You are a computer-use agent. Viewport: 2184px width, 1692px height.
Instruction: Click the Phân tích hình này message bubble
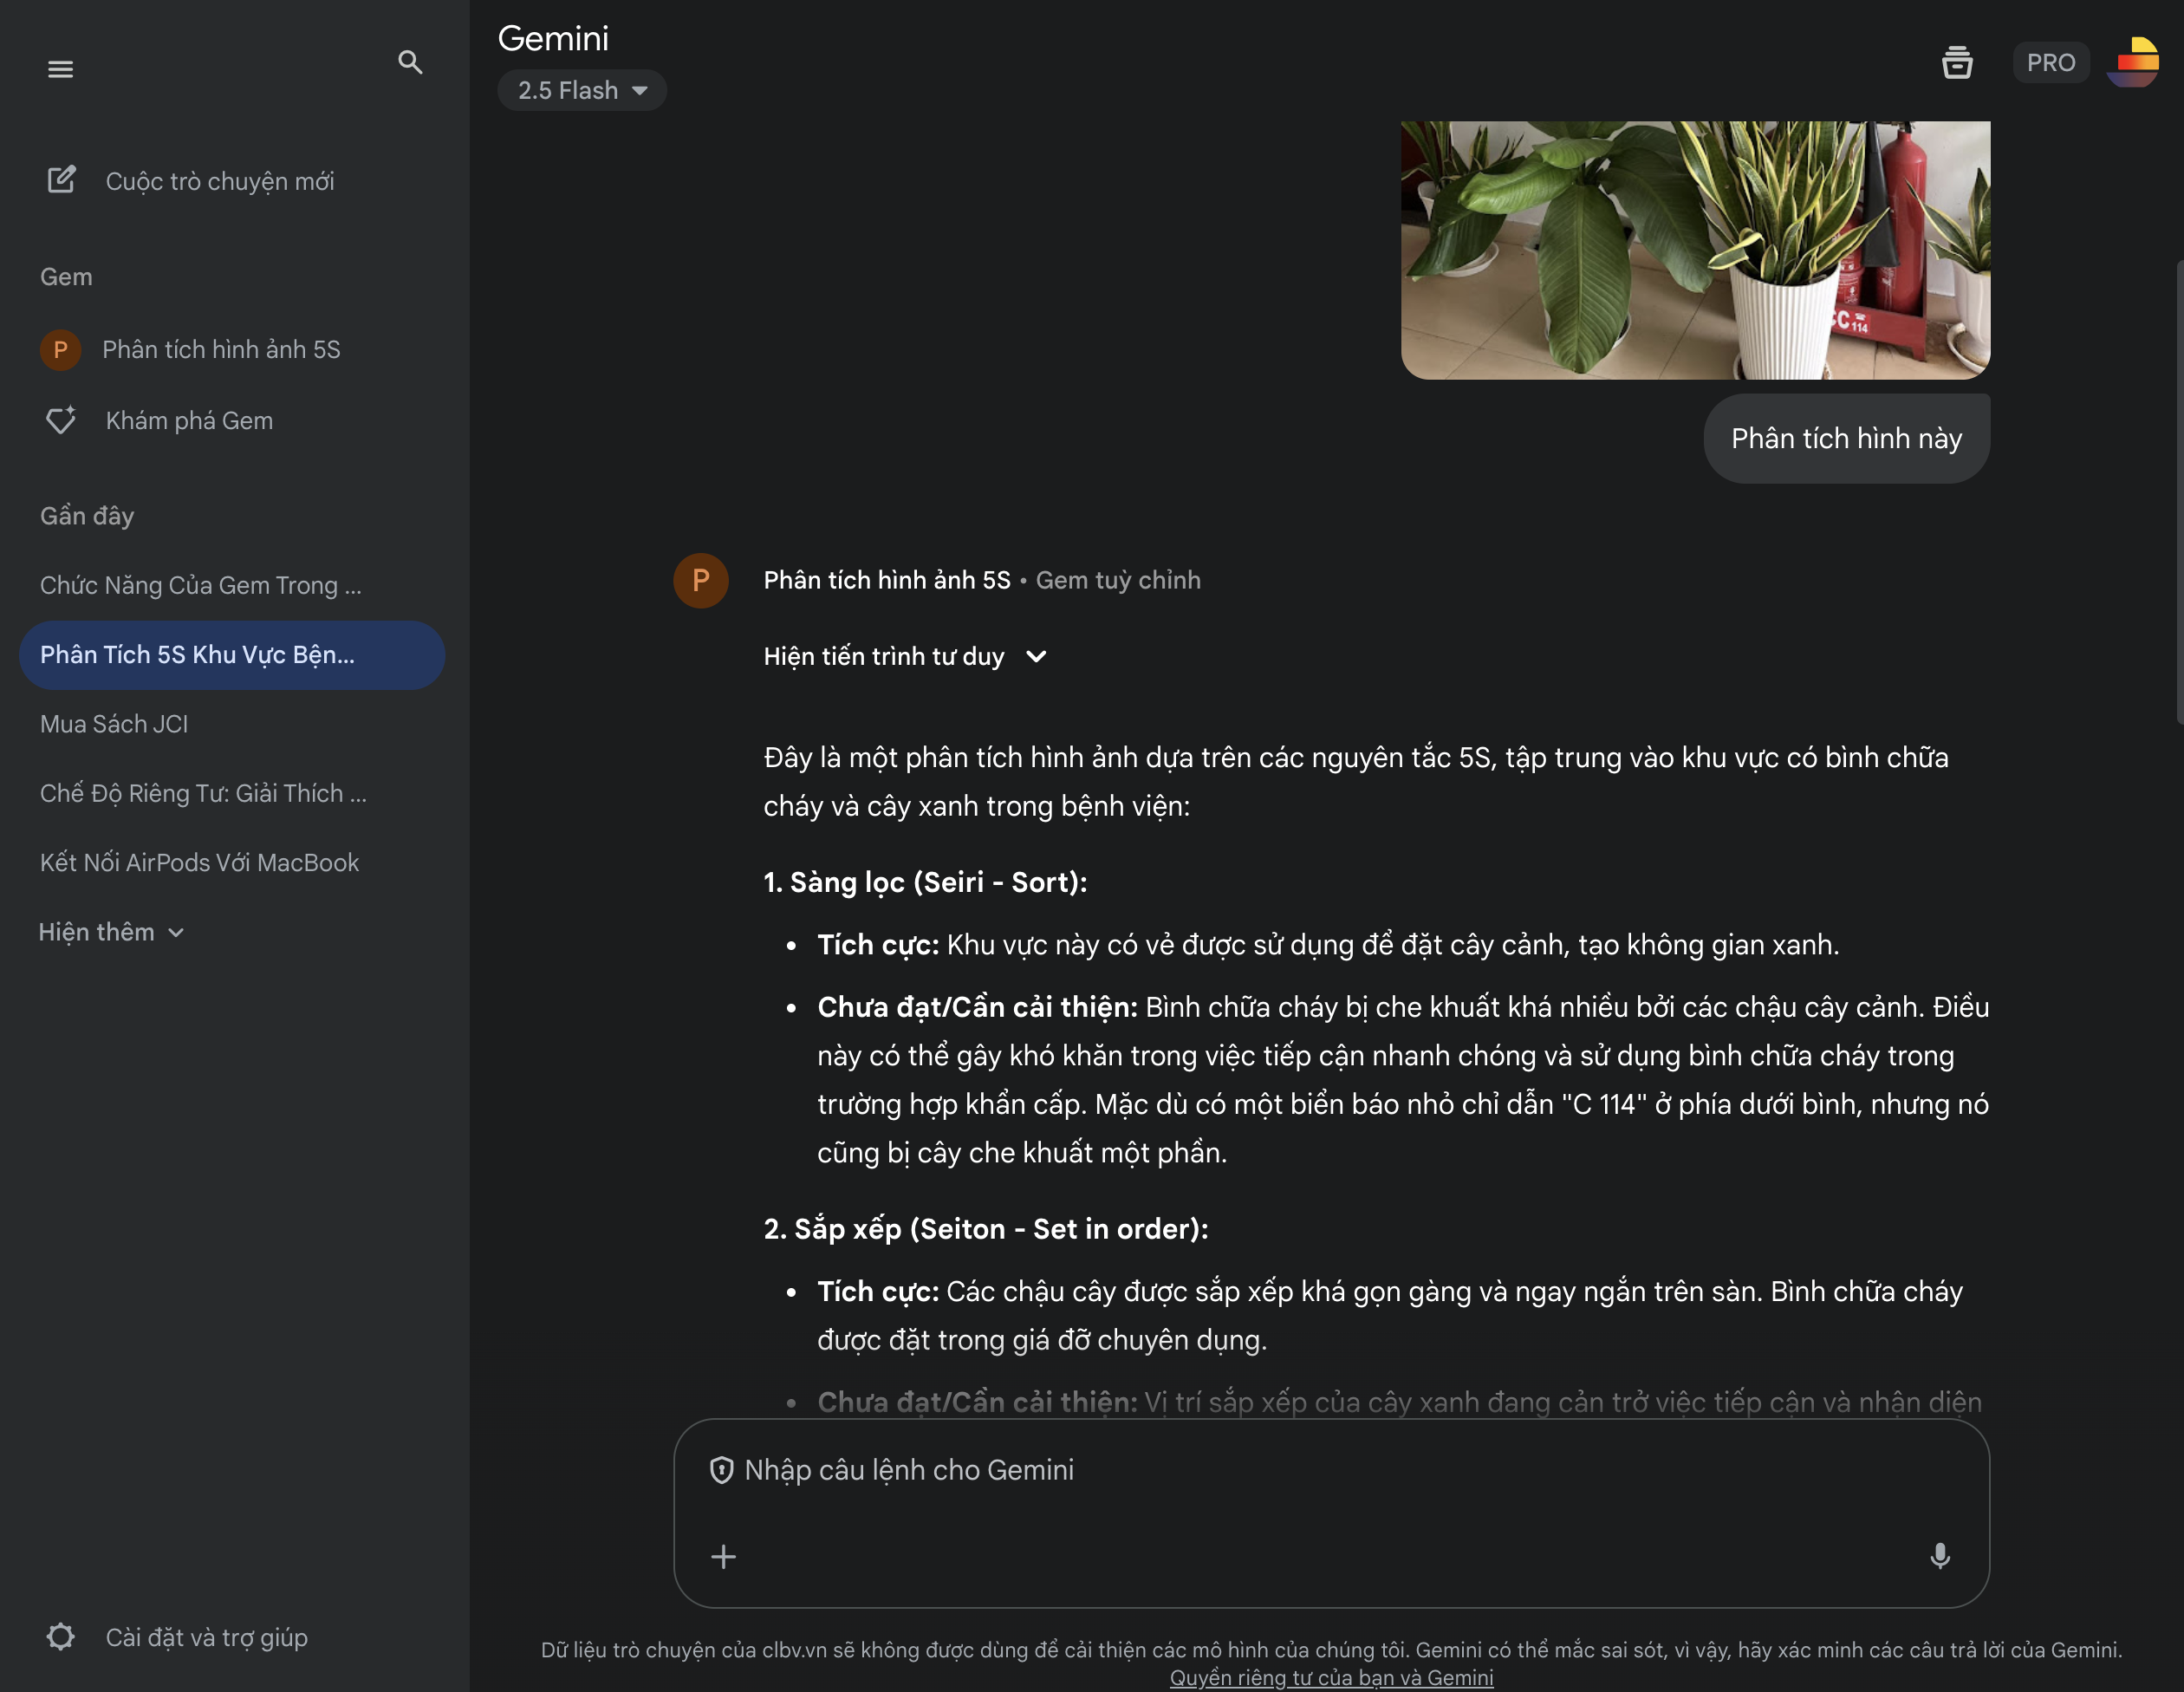1846,438
